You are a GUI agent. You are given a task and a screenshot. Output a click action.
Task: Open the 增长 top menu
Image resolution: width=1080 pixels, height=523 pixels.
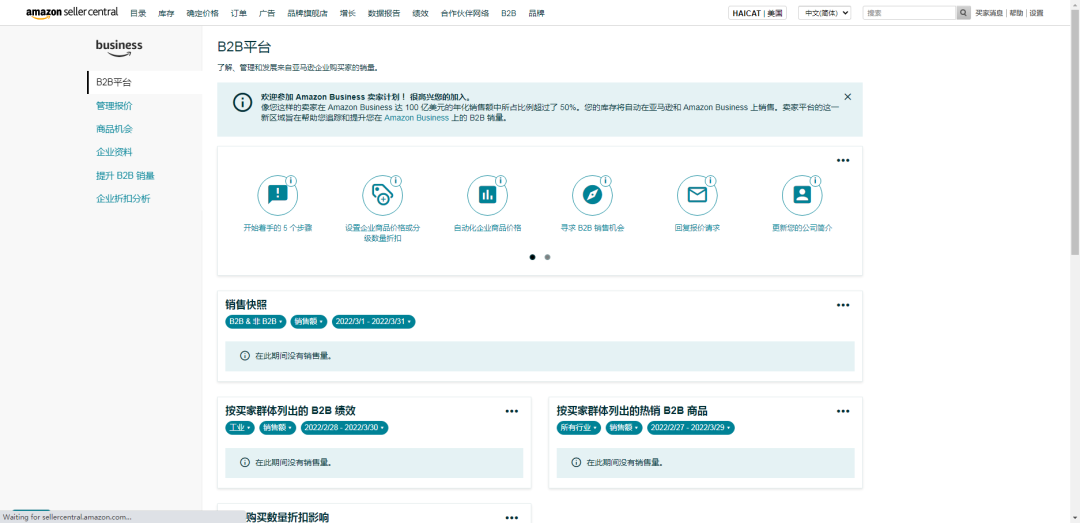[348, 13]
